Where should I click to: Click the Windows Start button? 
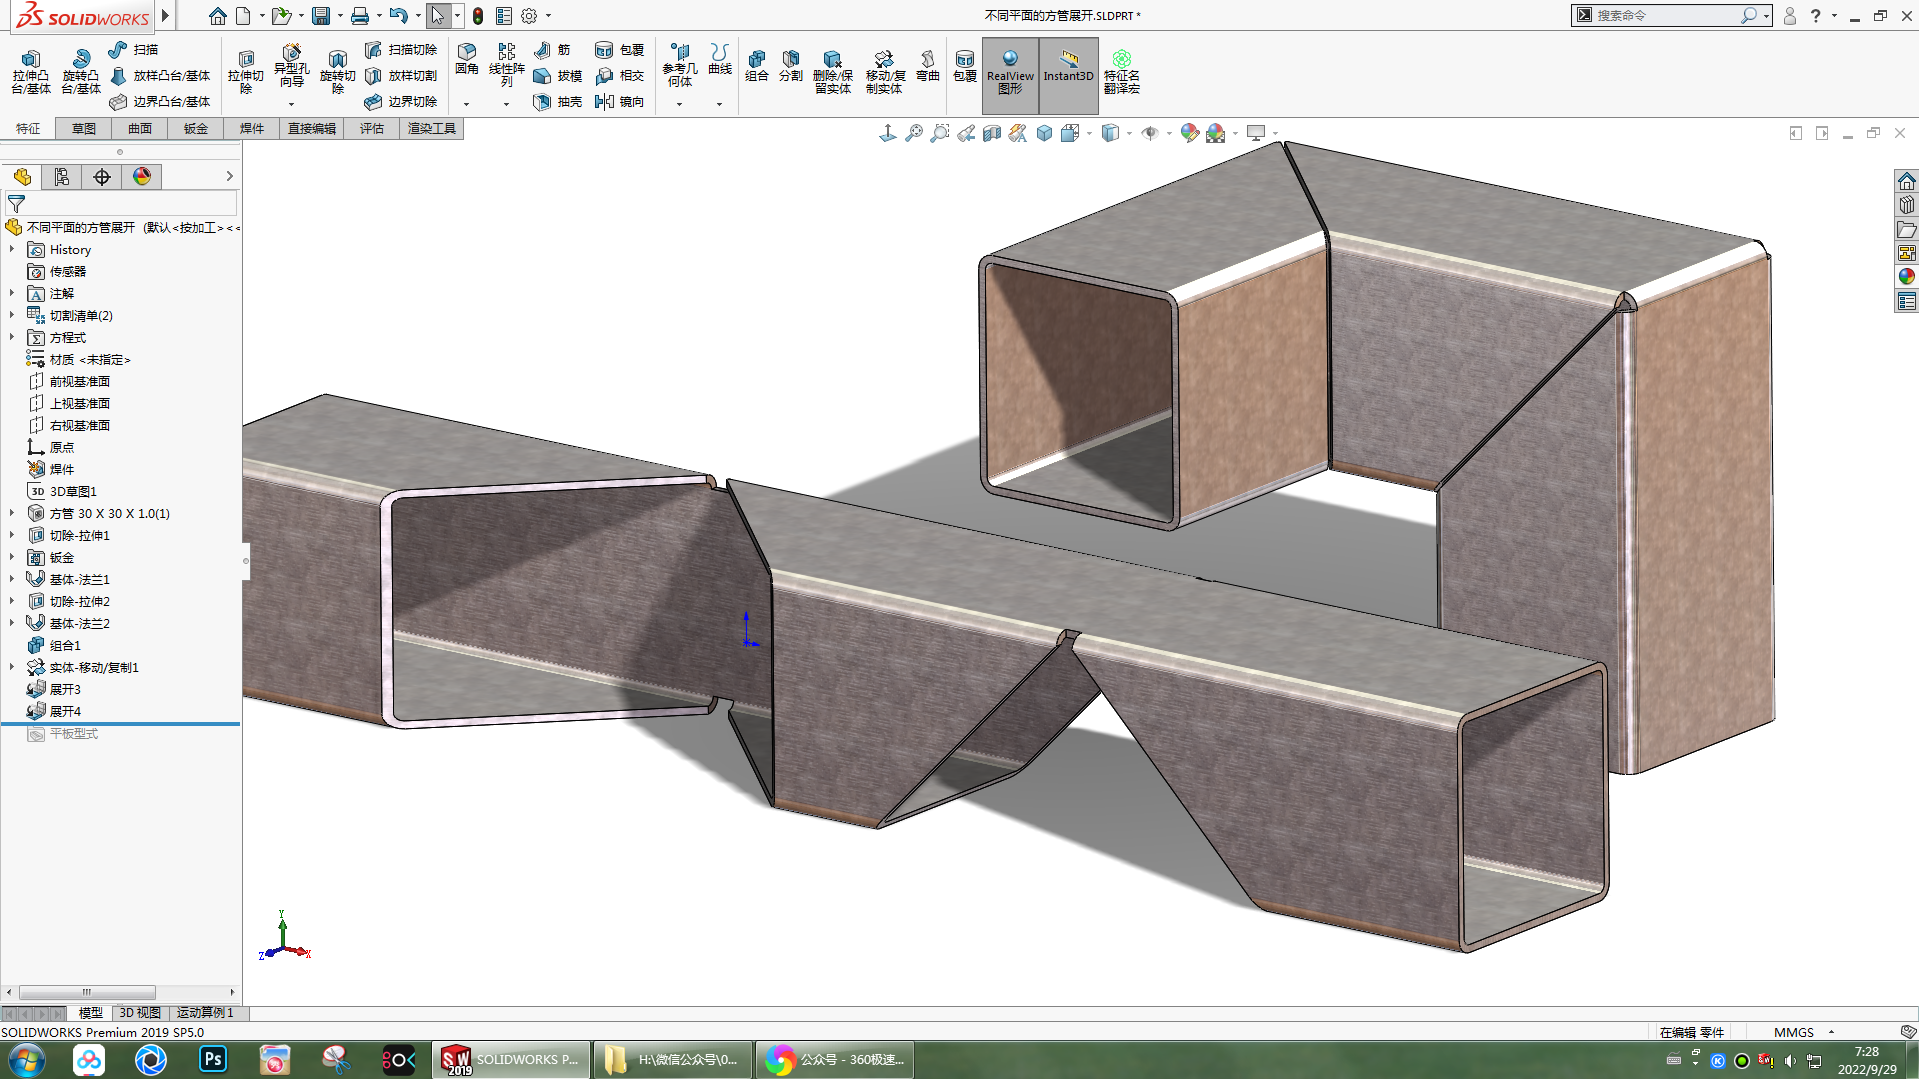(x=27, y=1059)
